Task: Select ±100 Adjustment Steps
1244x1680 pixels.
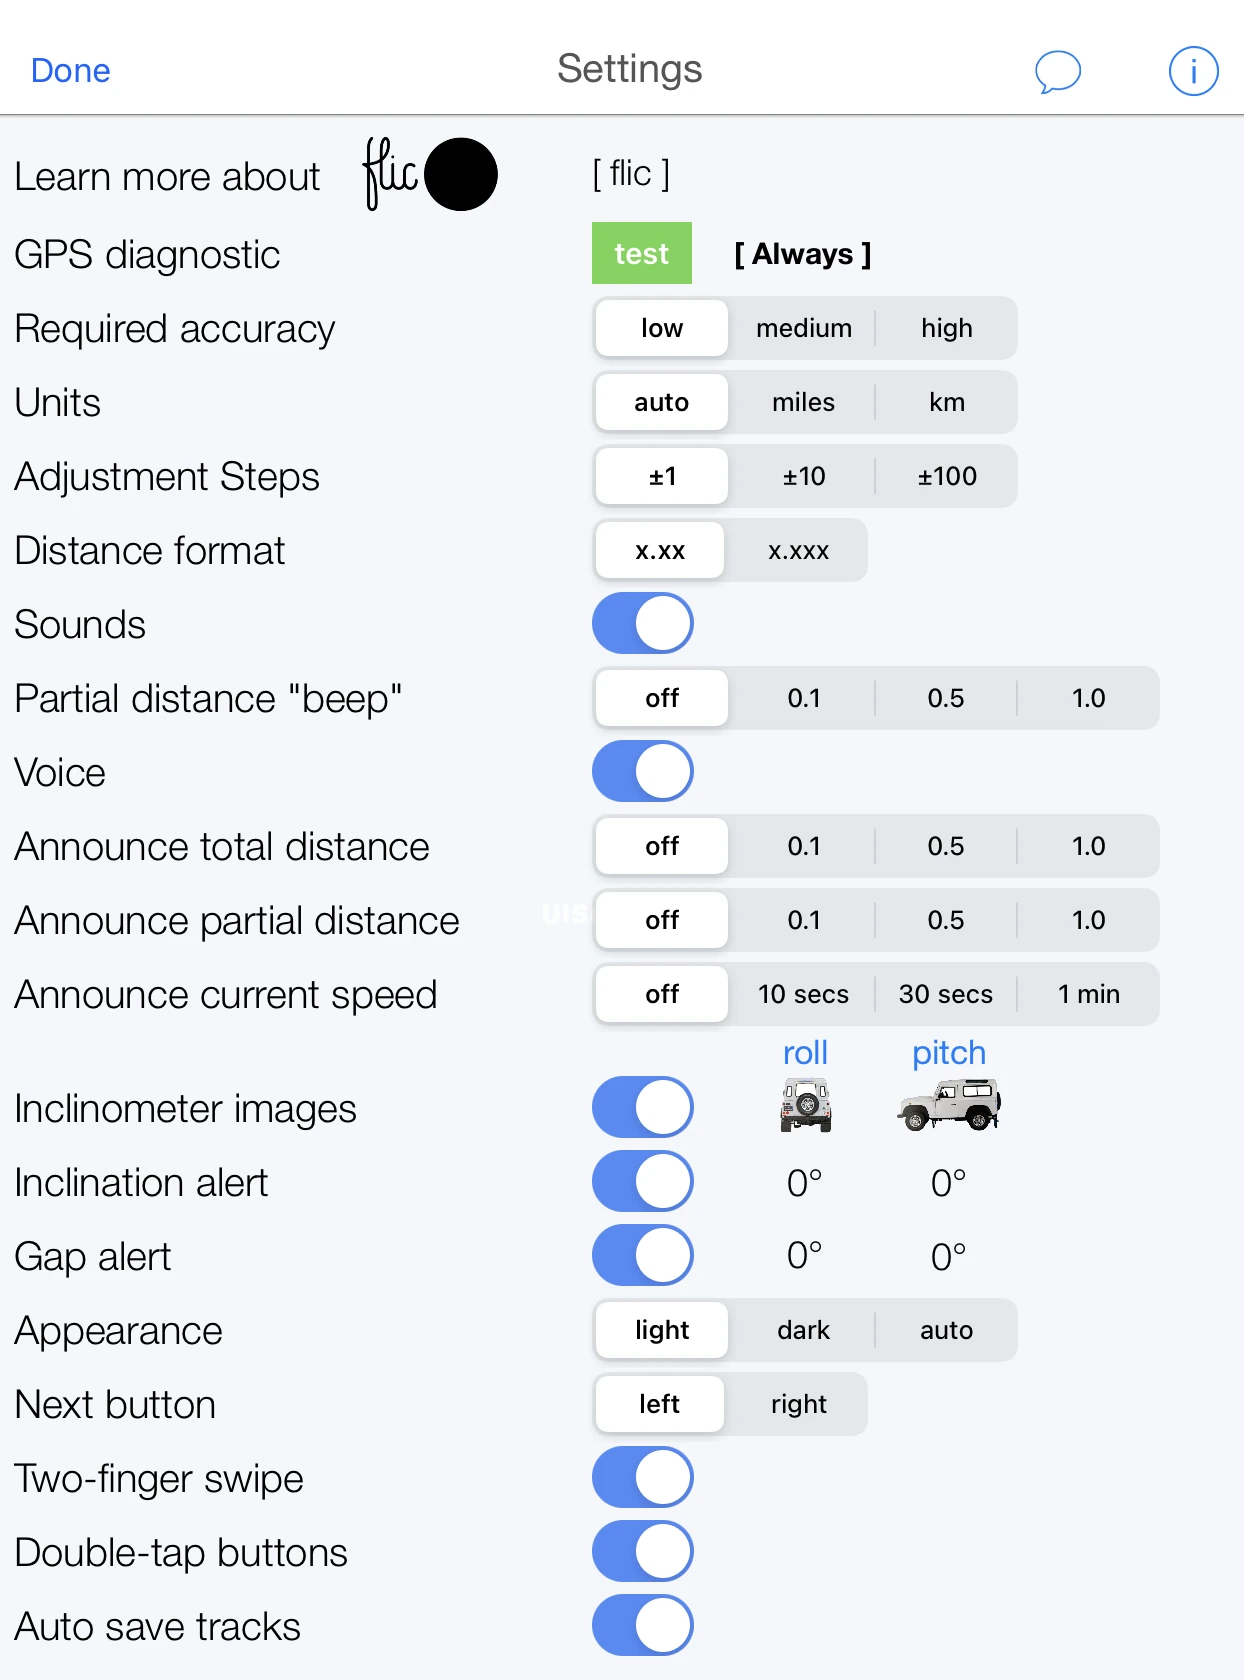Action: [945, 476]
